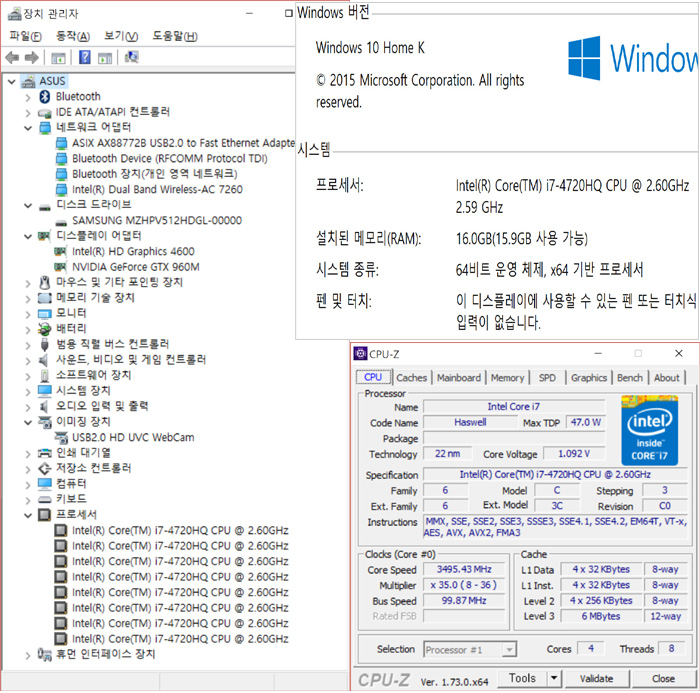Collapse the 프로세서 category
This screenshot has height=693, width=700.
pyautogui.click(x=28, y=516)
